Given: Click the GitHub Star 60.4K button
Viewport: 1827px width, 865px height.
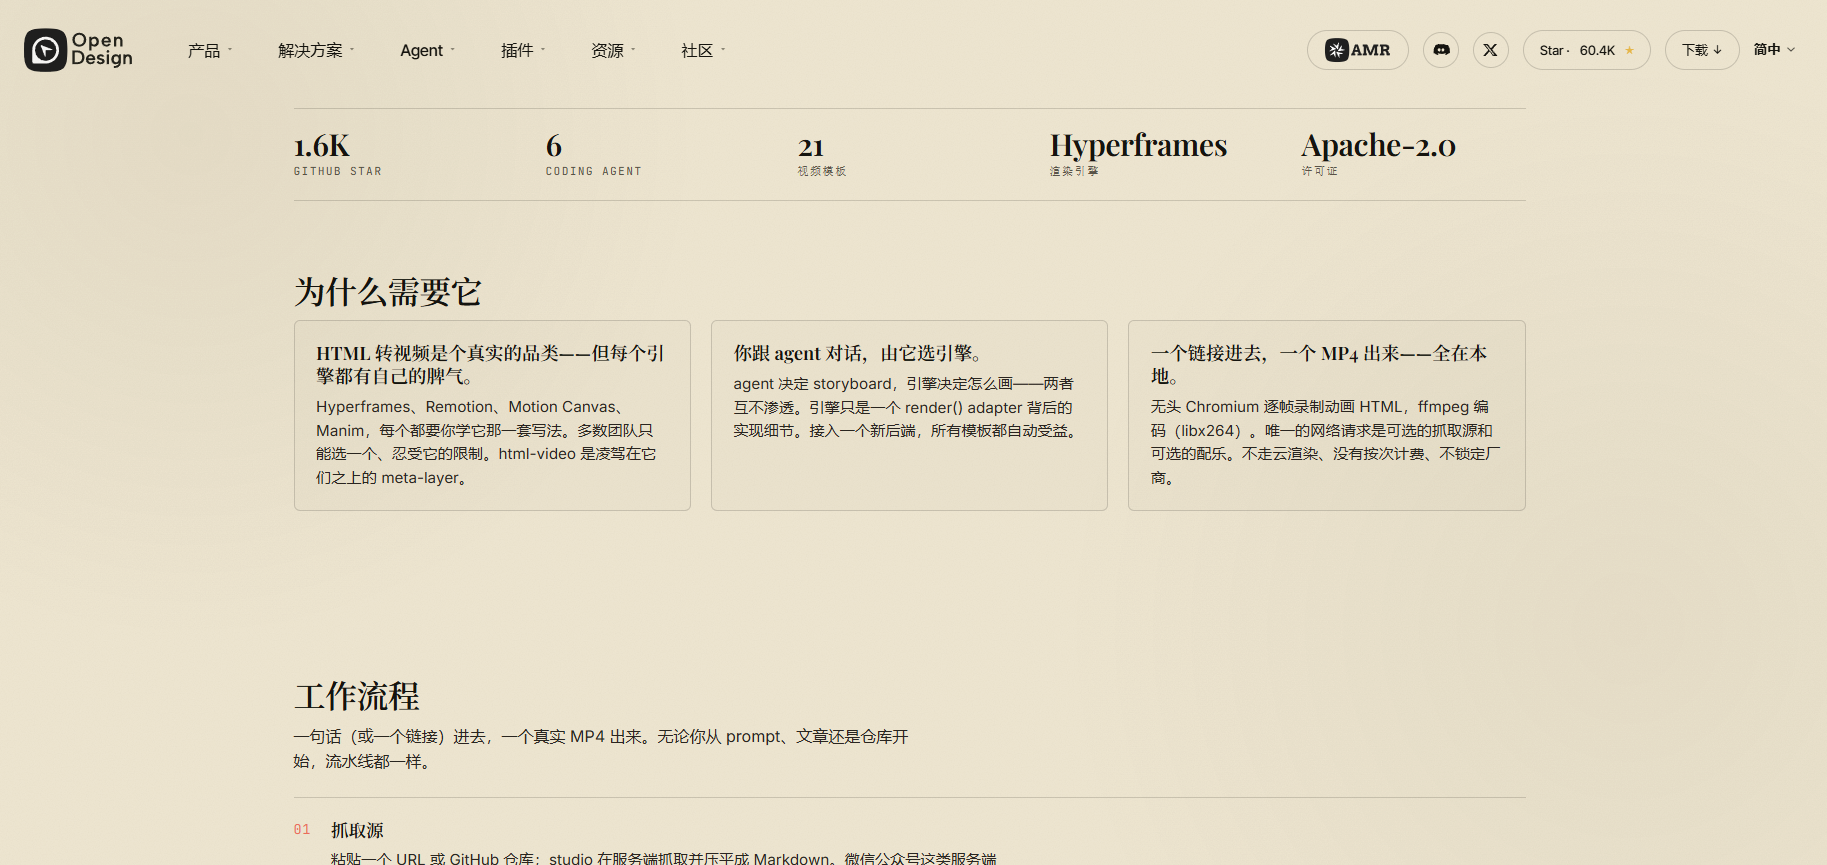Looking at the screenshot, I should (x=1586, y=50).
